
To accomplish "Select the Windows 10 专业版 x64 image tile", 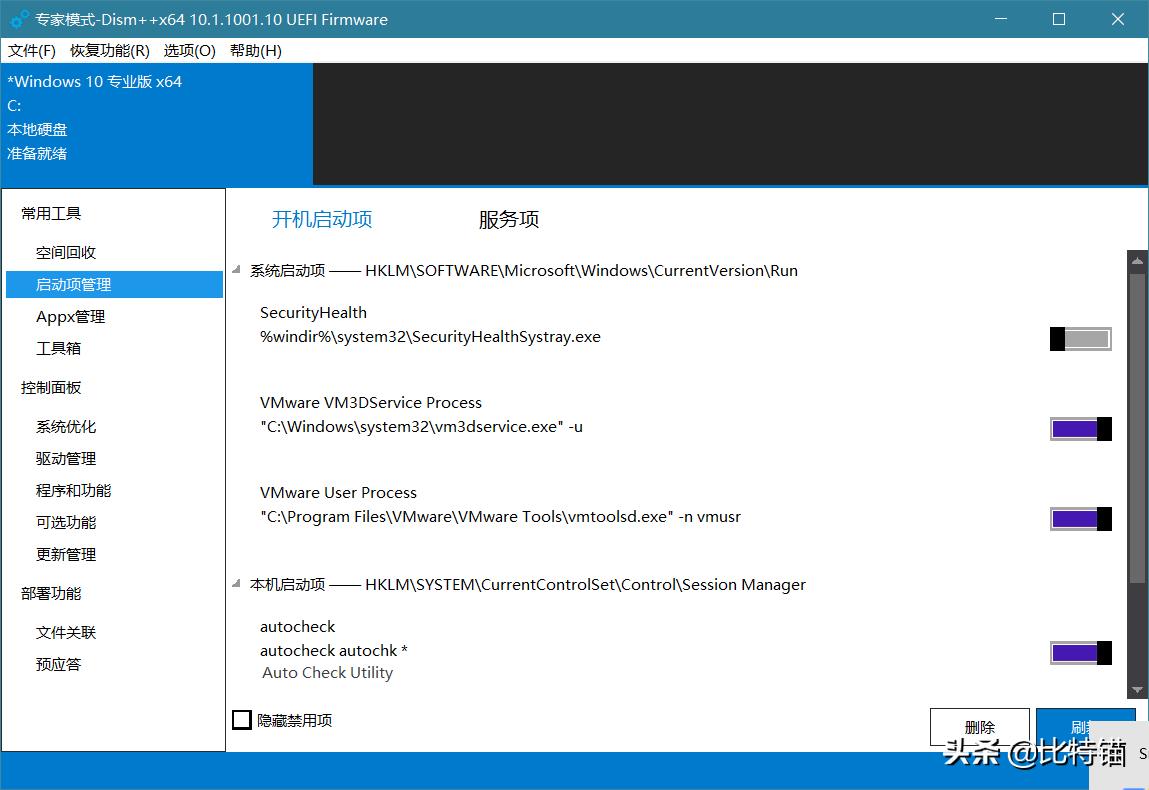I will (157, 124).
